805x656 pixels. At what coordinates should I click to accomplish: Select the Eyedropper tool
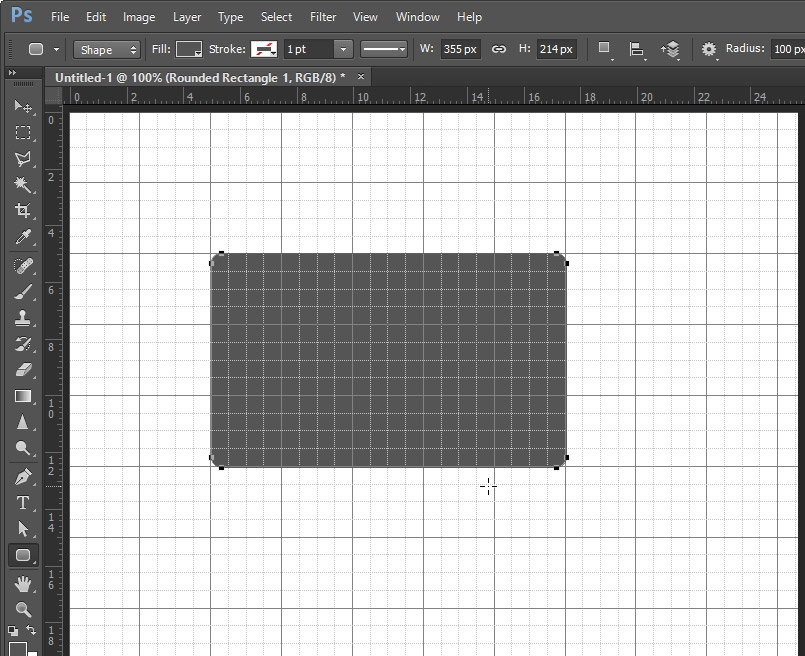pos(23,237)
